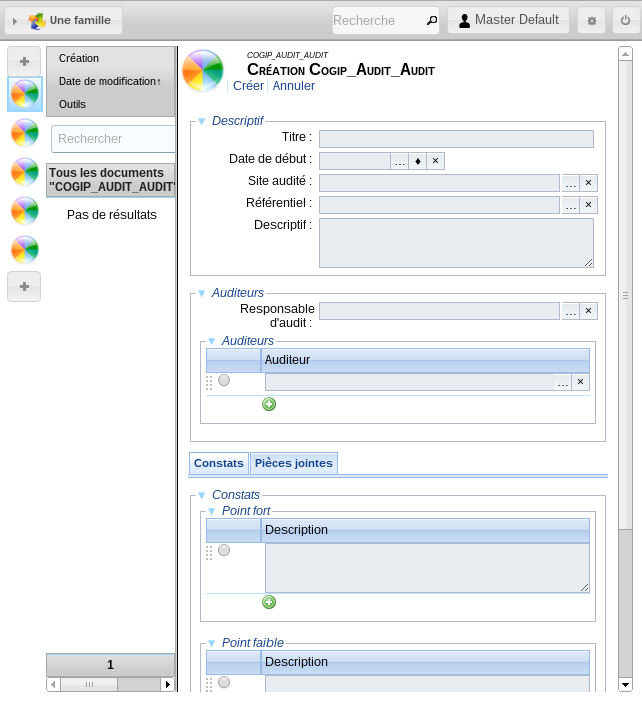Viewport: 642px width, 701px height.
Task: Set today's date with diamond button
Action: tap(418, 161)
